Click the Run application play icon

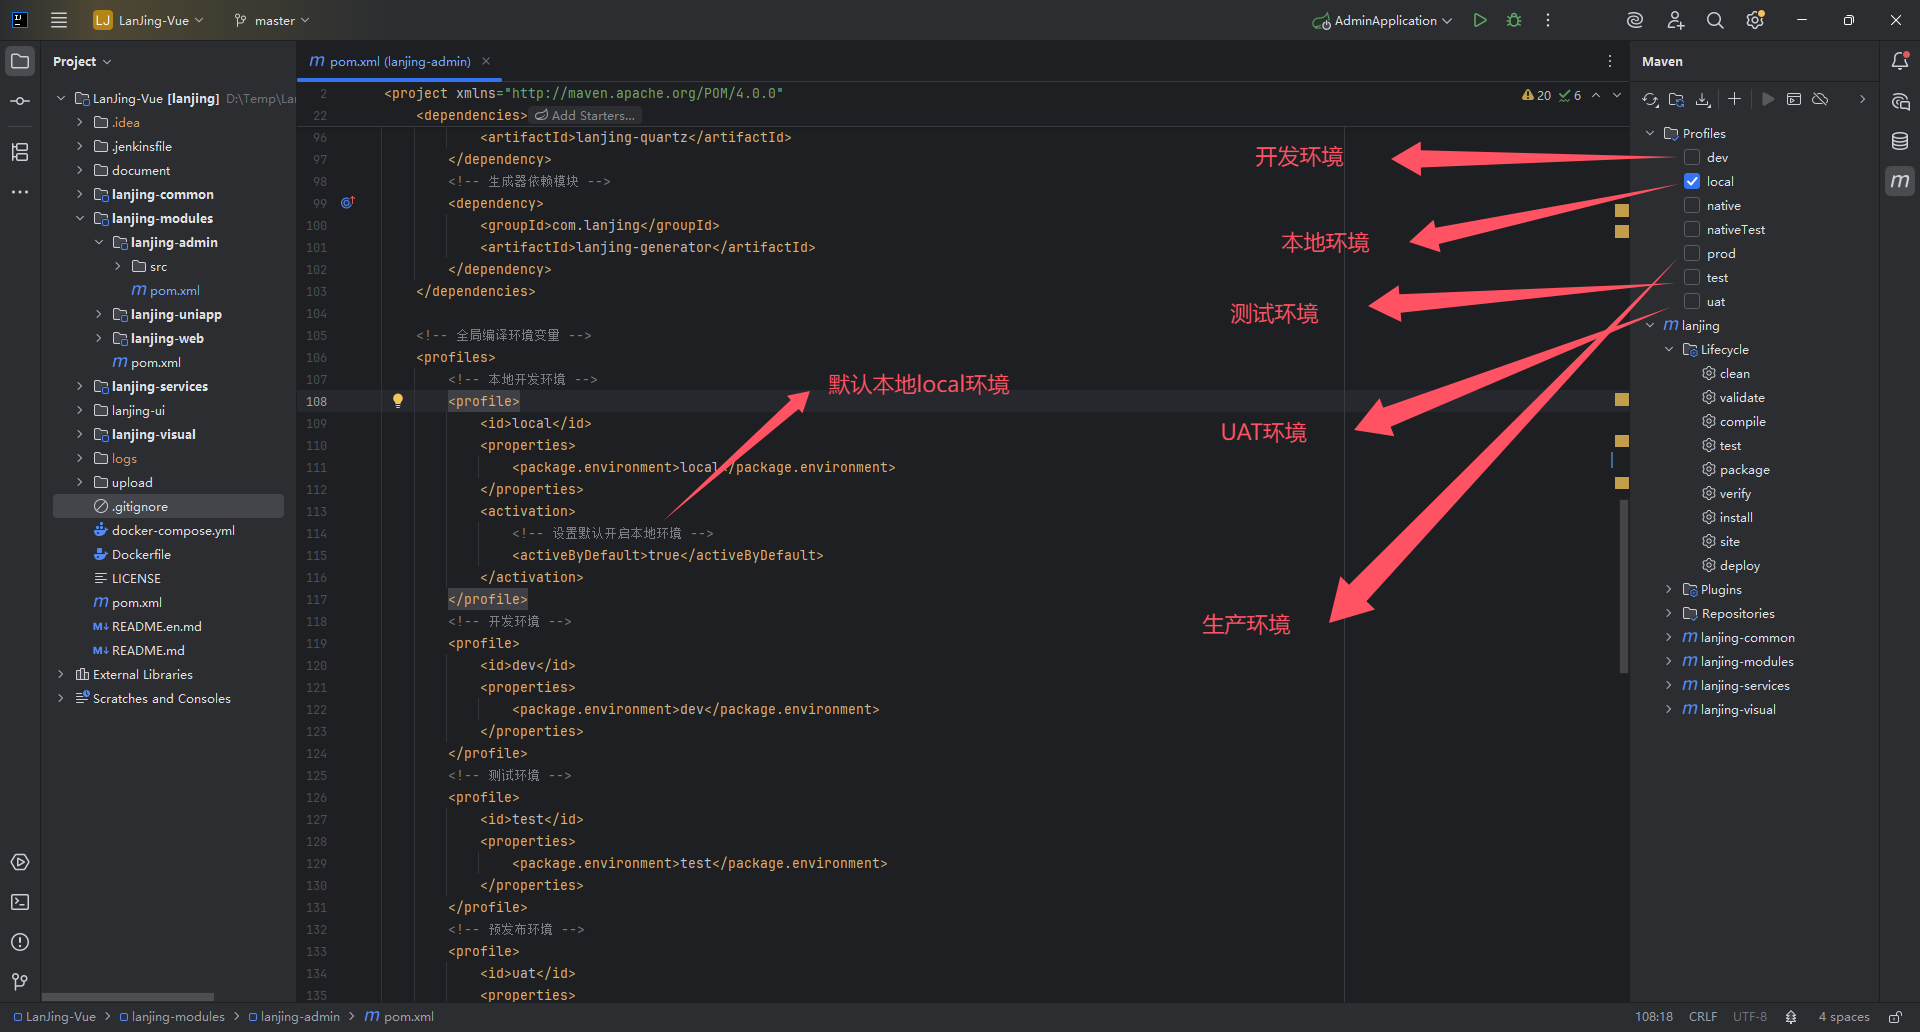coord(1480,20)
